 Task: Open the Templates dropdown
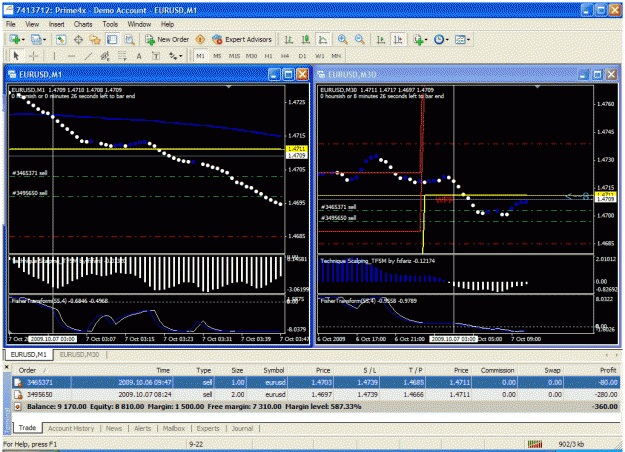pyautogui.click(x=462, y=39)
